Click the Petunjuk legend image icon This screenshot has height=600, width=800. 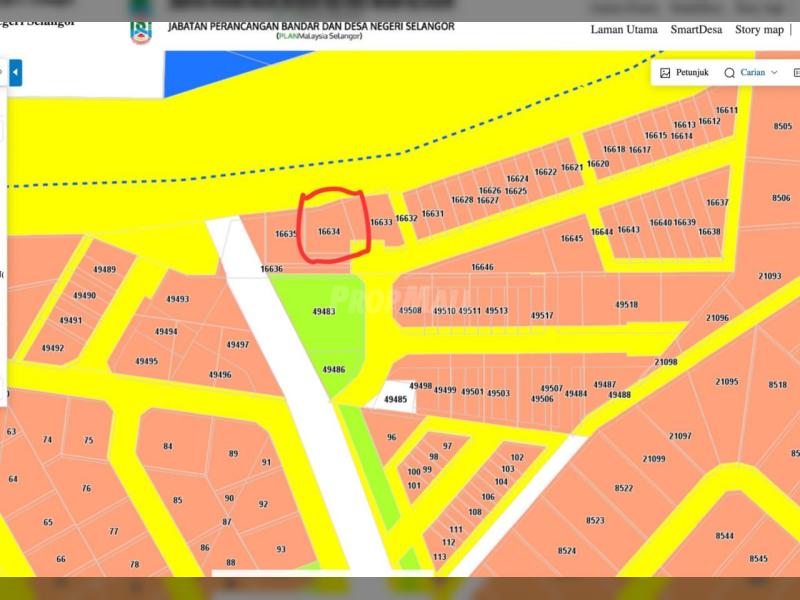point(665,73)
